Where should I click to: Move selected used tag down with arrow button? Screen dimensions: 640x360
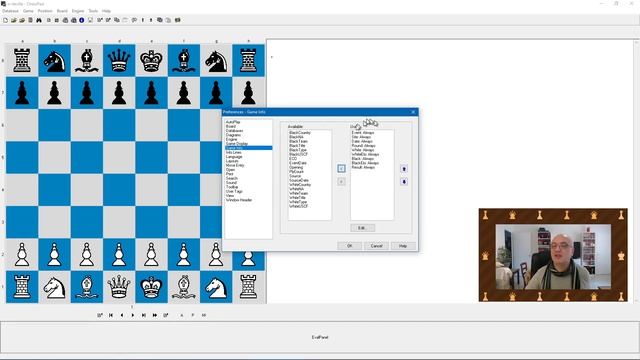coord(404,181)
